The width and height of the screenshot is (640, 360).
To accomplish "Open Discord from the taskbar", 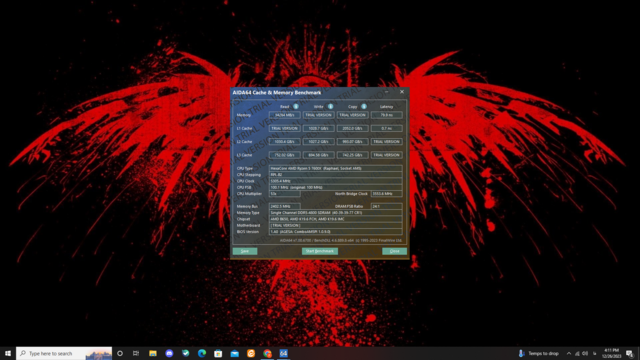I will tap(169, 353).
